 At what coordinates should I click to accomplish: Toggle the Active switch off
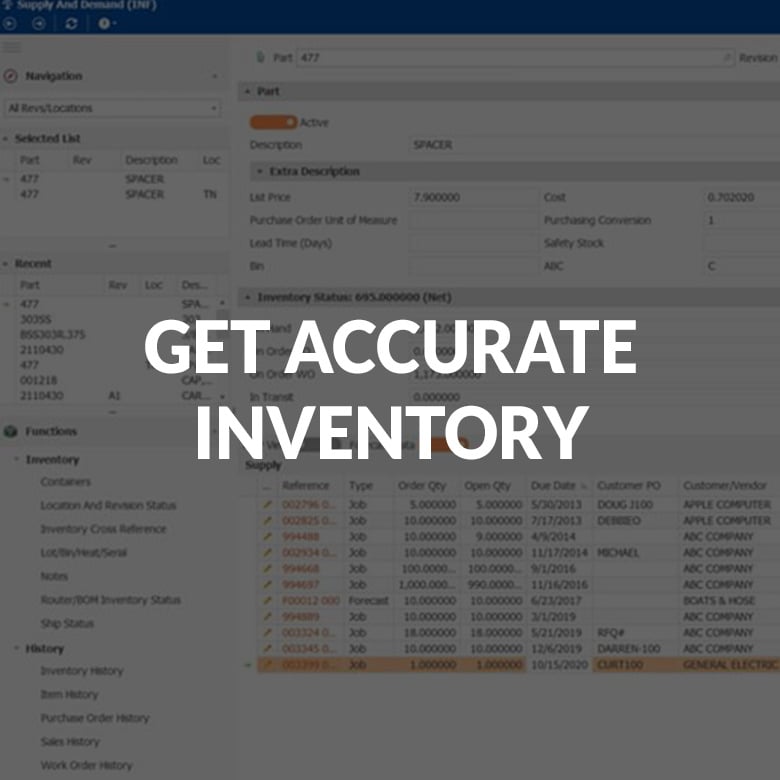[x=273, y=123]
